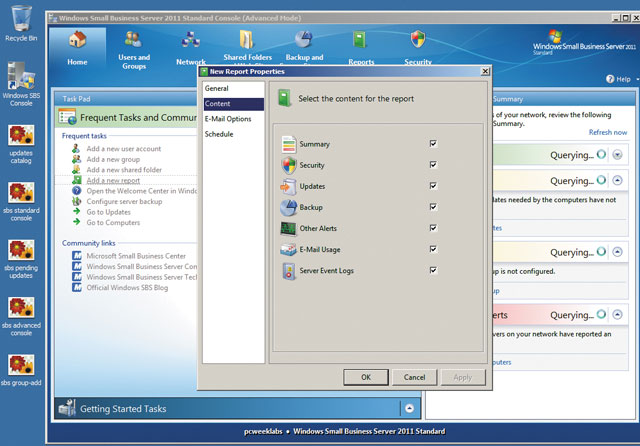This screenshot has height=446, width=640.
Task: Click Refresh now link in summary
Action: (x=608, y=132)
